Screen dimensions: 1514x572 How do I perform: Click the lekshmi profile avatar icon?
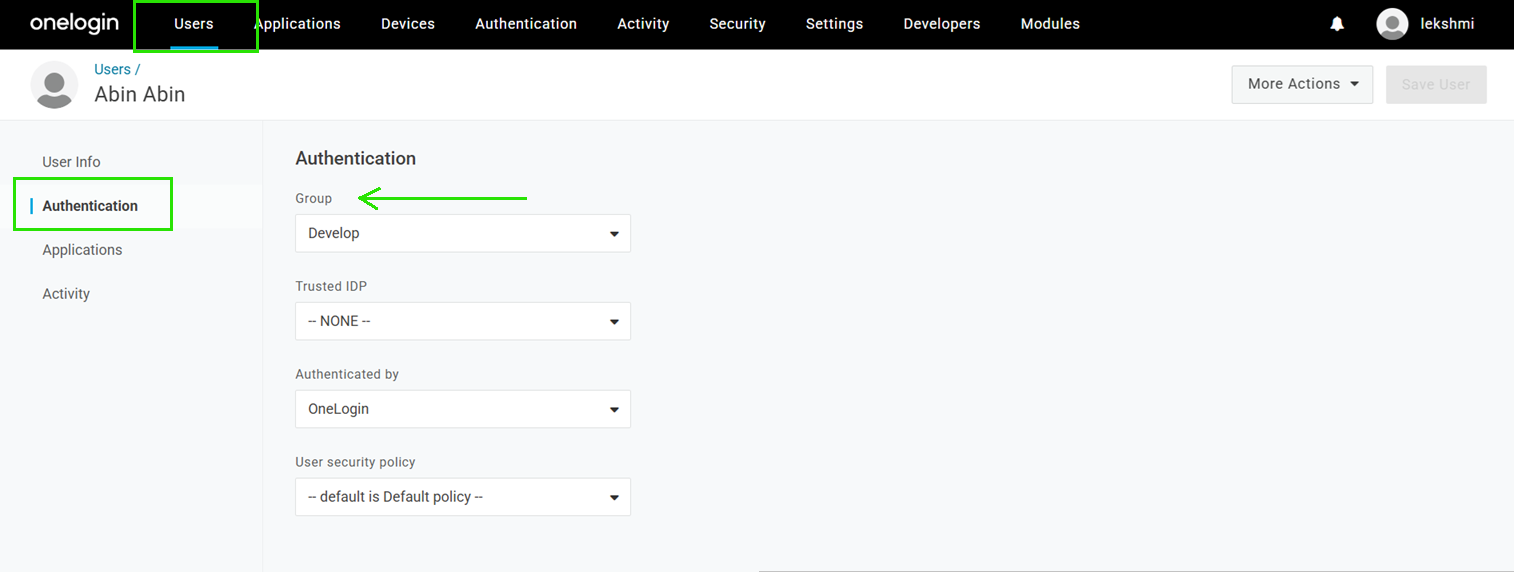pyautogui.click(x=1392, y=24)
